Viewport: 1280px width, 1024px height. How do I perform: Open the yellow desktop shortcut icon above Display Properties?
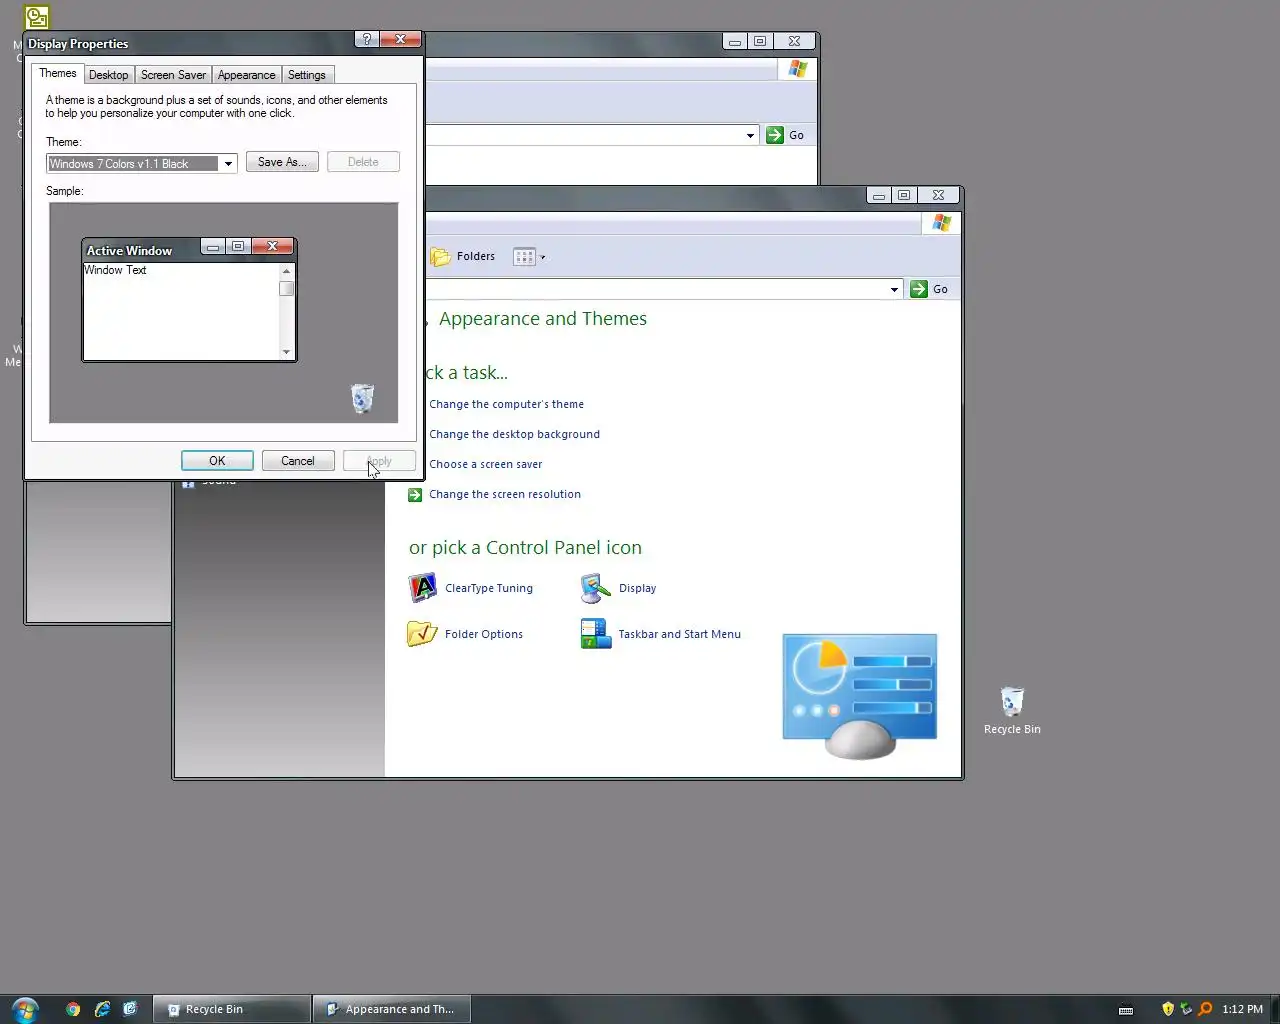click(37, 17)
